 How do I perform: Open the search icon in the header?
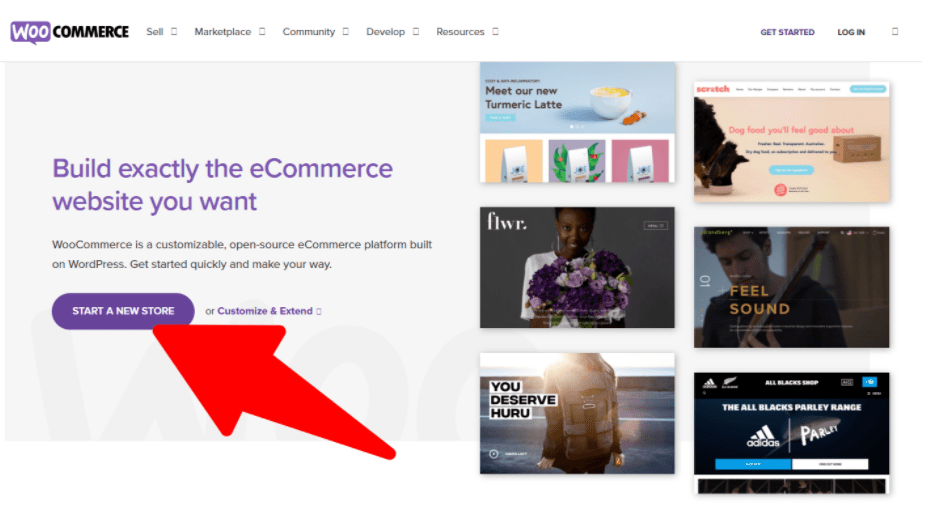coord(894,31)
